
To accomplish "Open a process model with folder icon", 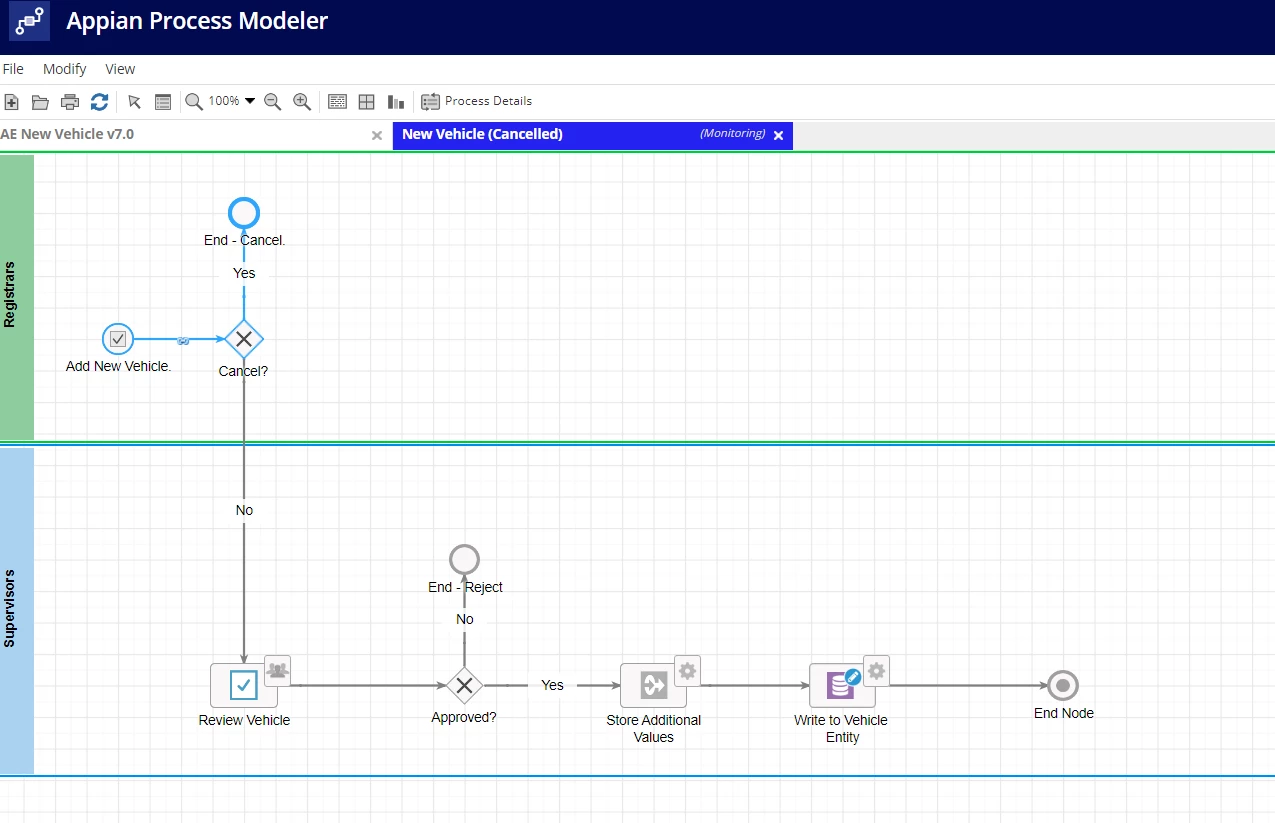I will coord(40,101).
